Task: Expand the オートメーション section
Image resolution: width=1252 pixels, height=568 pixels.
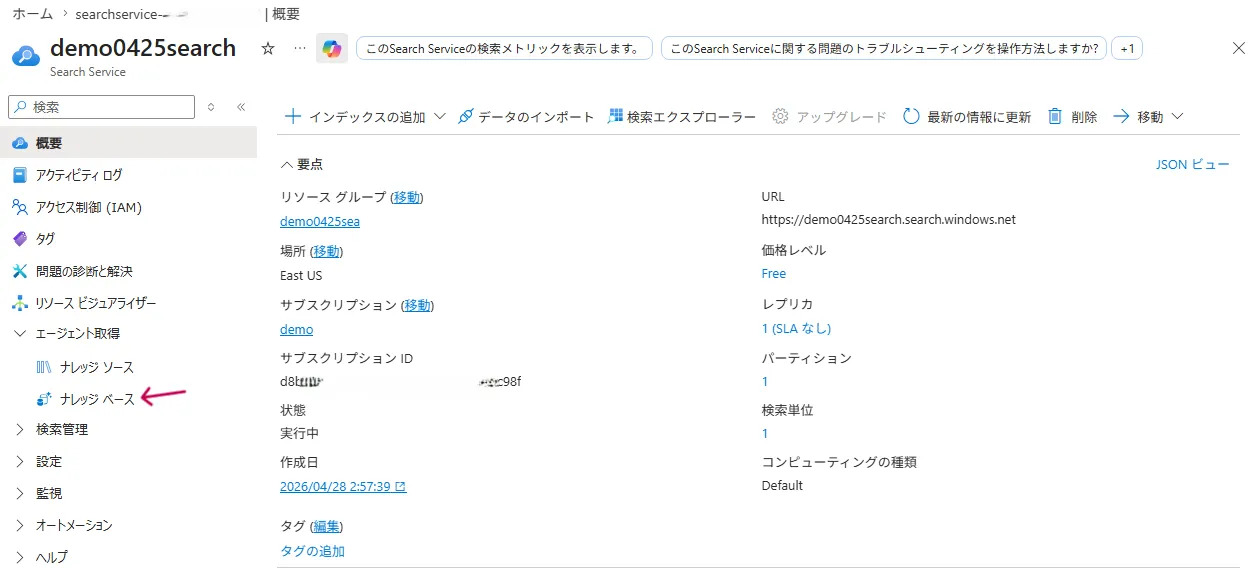Action: (x=20, y=525)
